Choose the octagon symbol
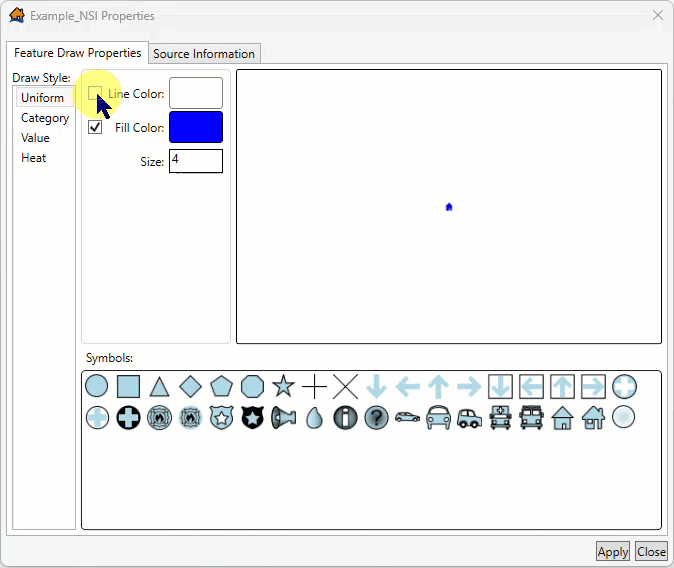 point(252,386)
